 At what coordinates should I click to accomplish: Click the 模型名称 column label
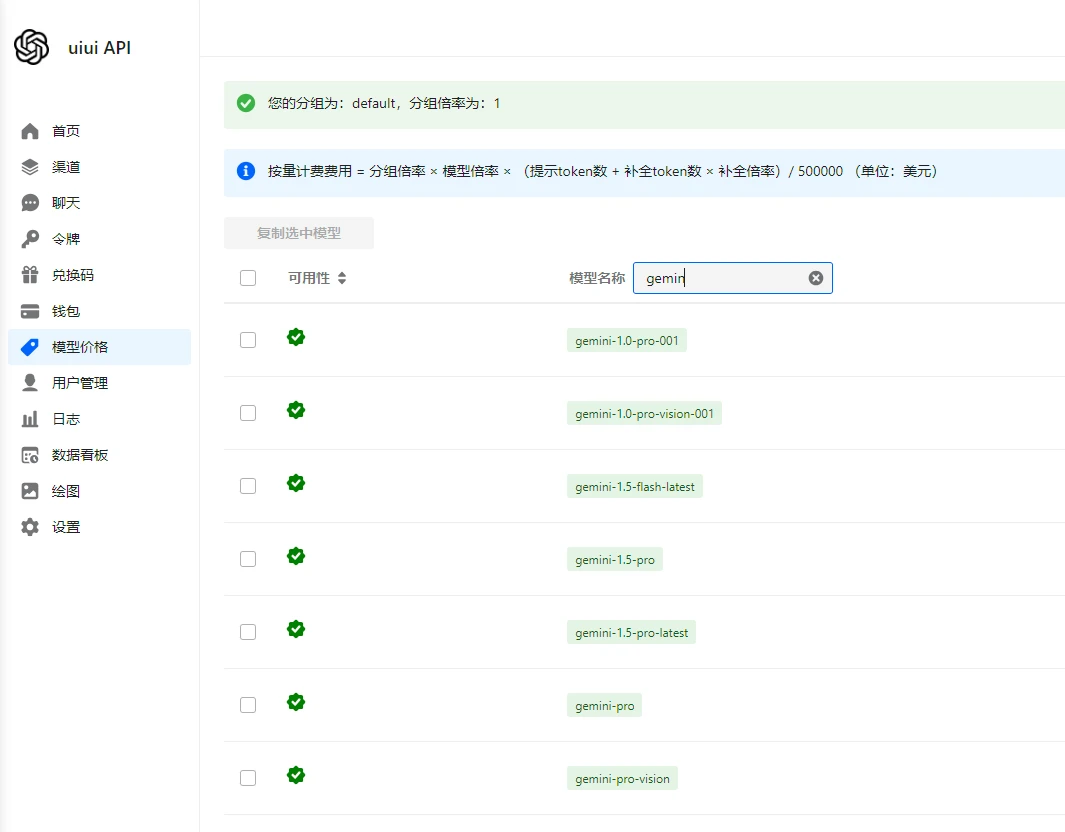click(x=597, y=278)
